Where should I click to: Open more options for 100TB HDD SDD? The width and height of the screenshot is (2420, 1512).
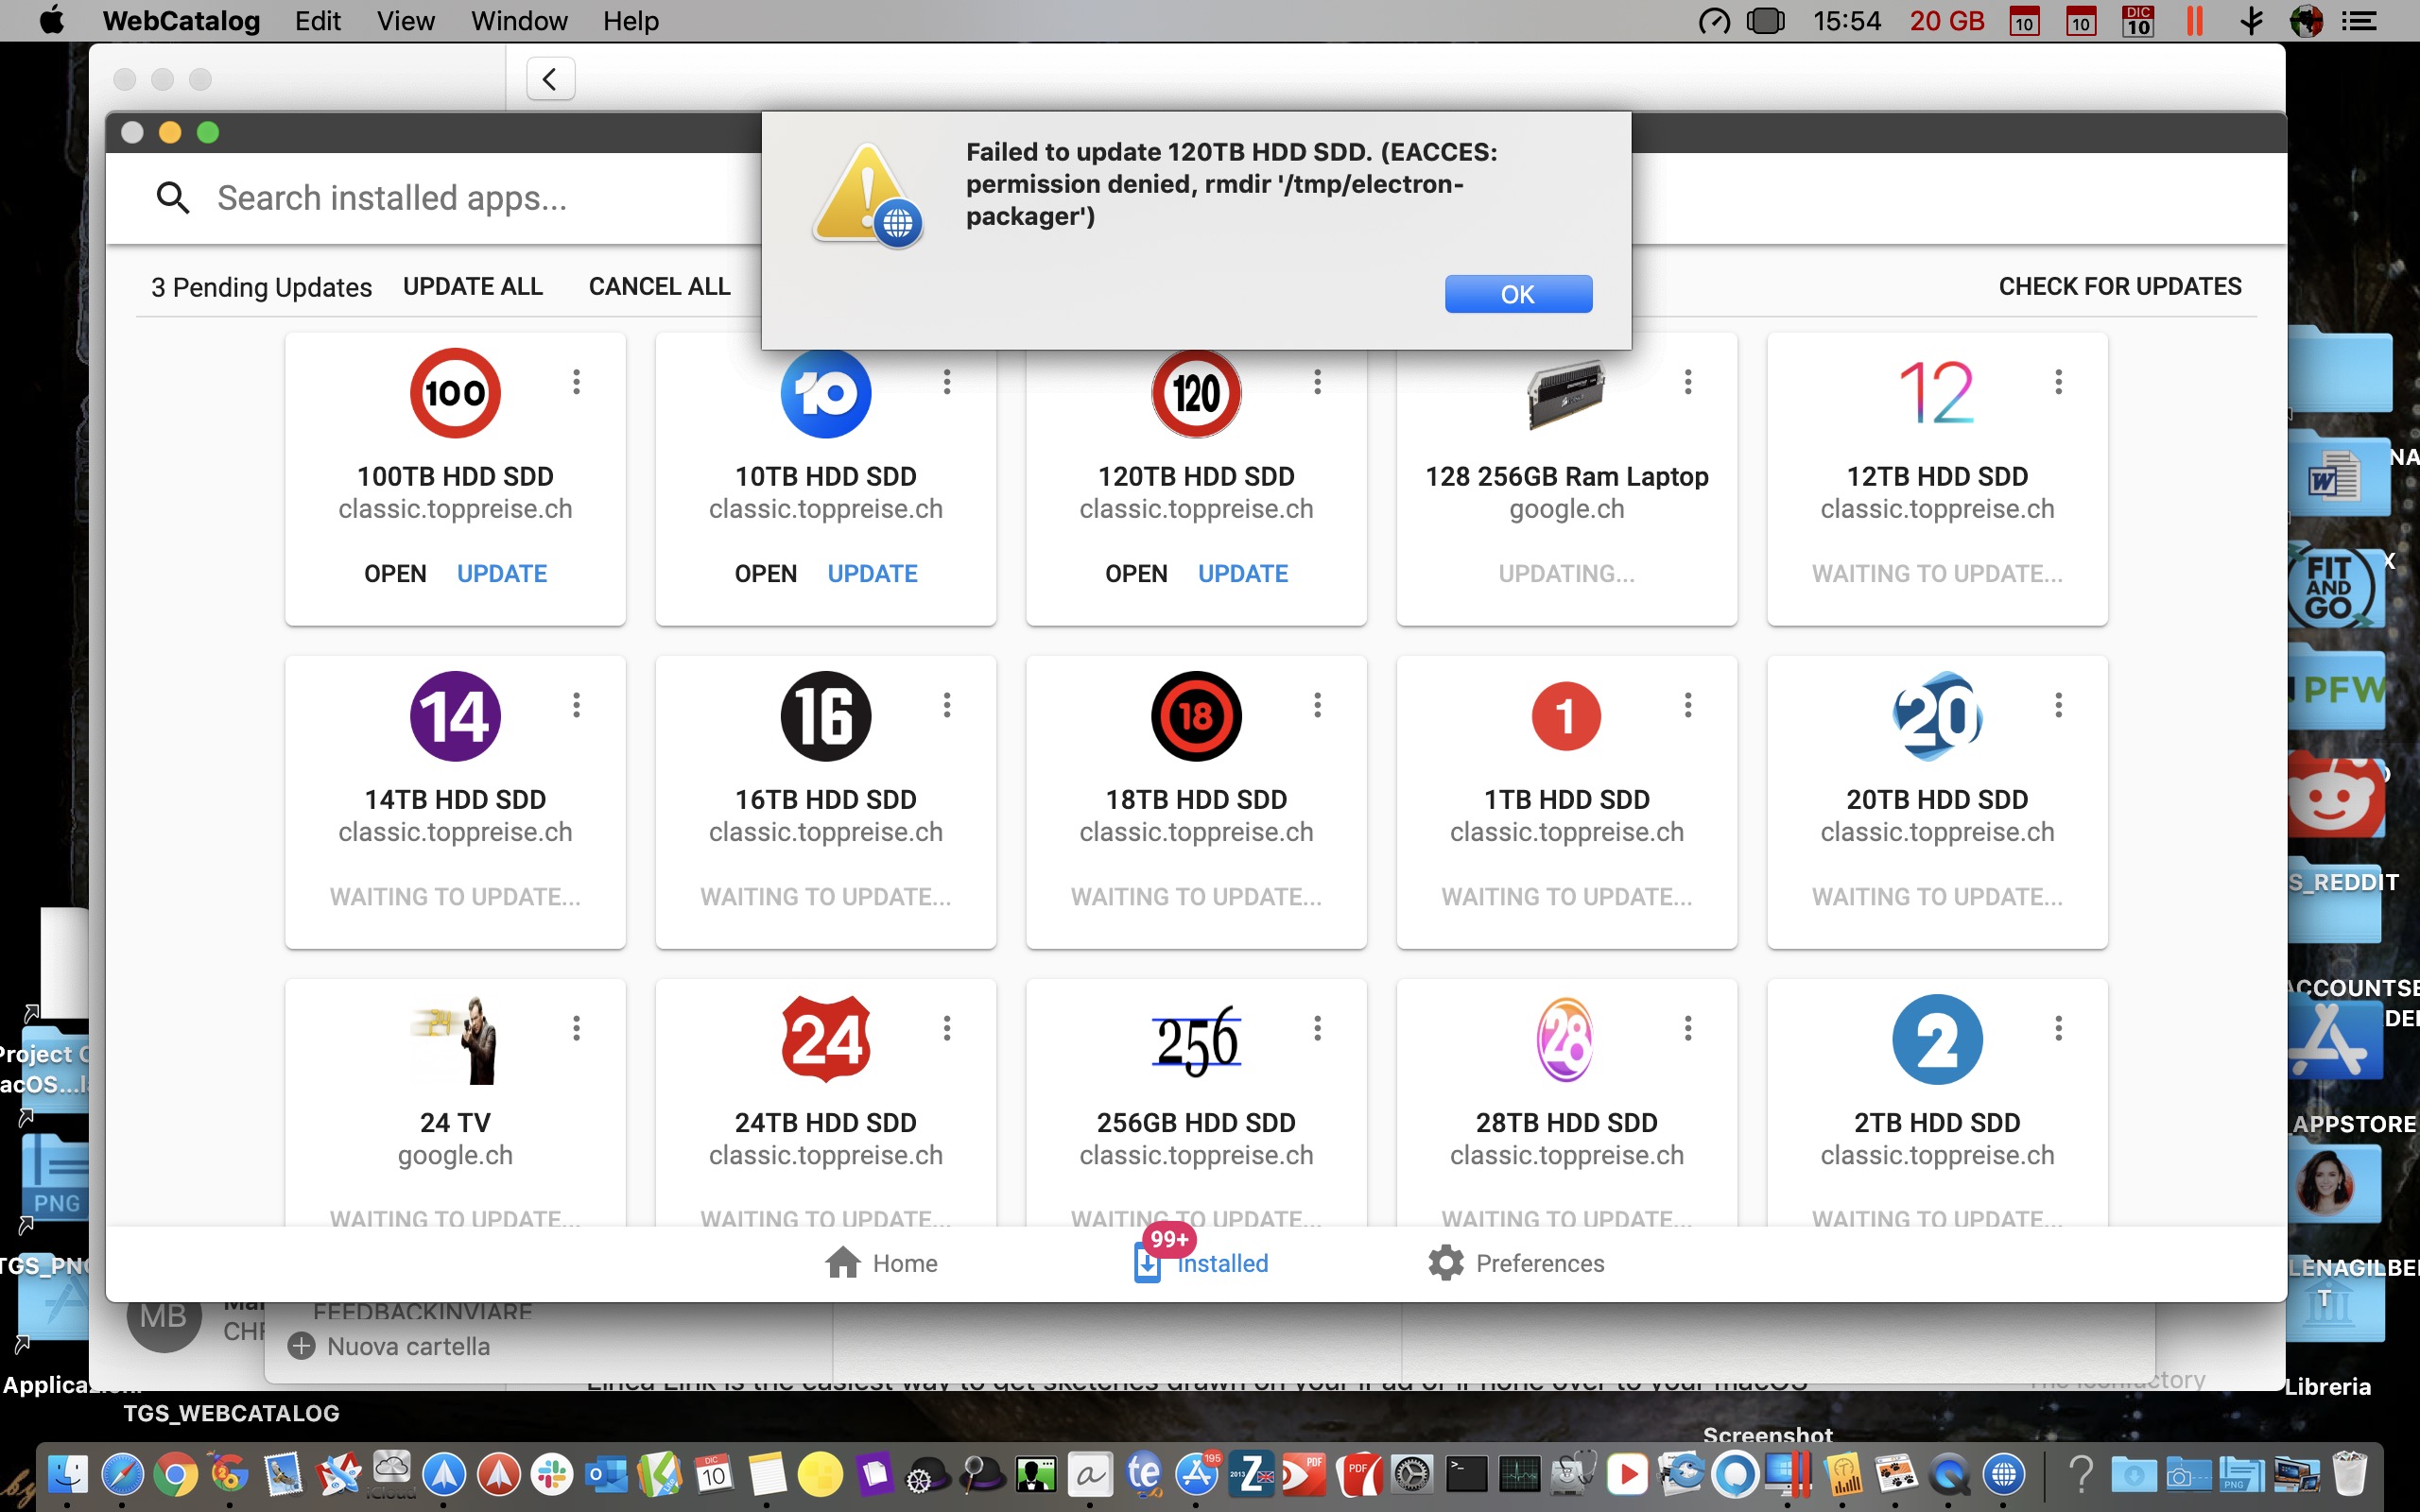[x=576, y=382]
